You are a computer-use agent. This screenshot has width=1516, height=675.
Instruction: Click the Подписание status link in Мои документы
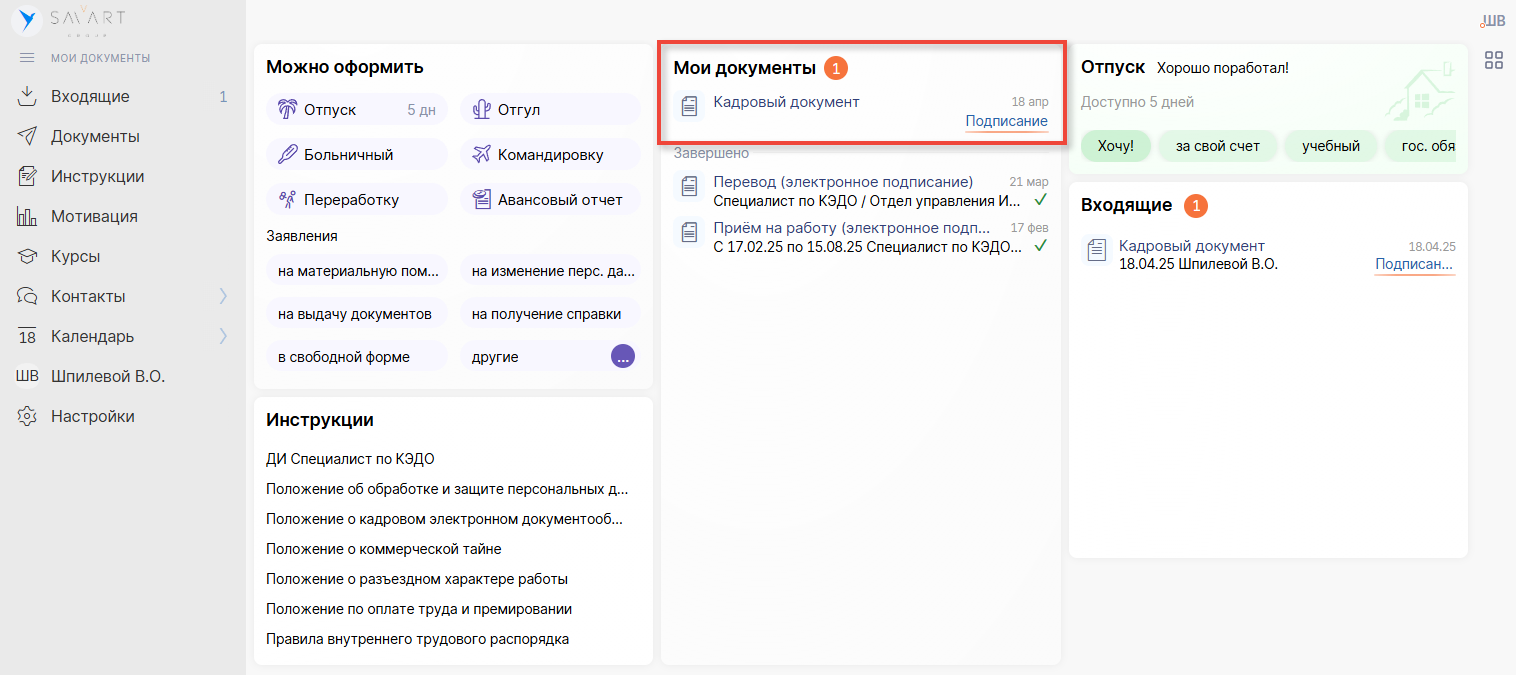(1006, 121)
